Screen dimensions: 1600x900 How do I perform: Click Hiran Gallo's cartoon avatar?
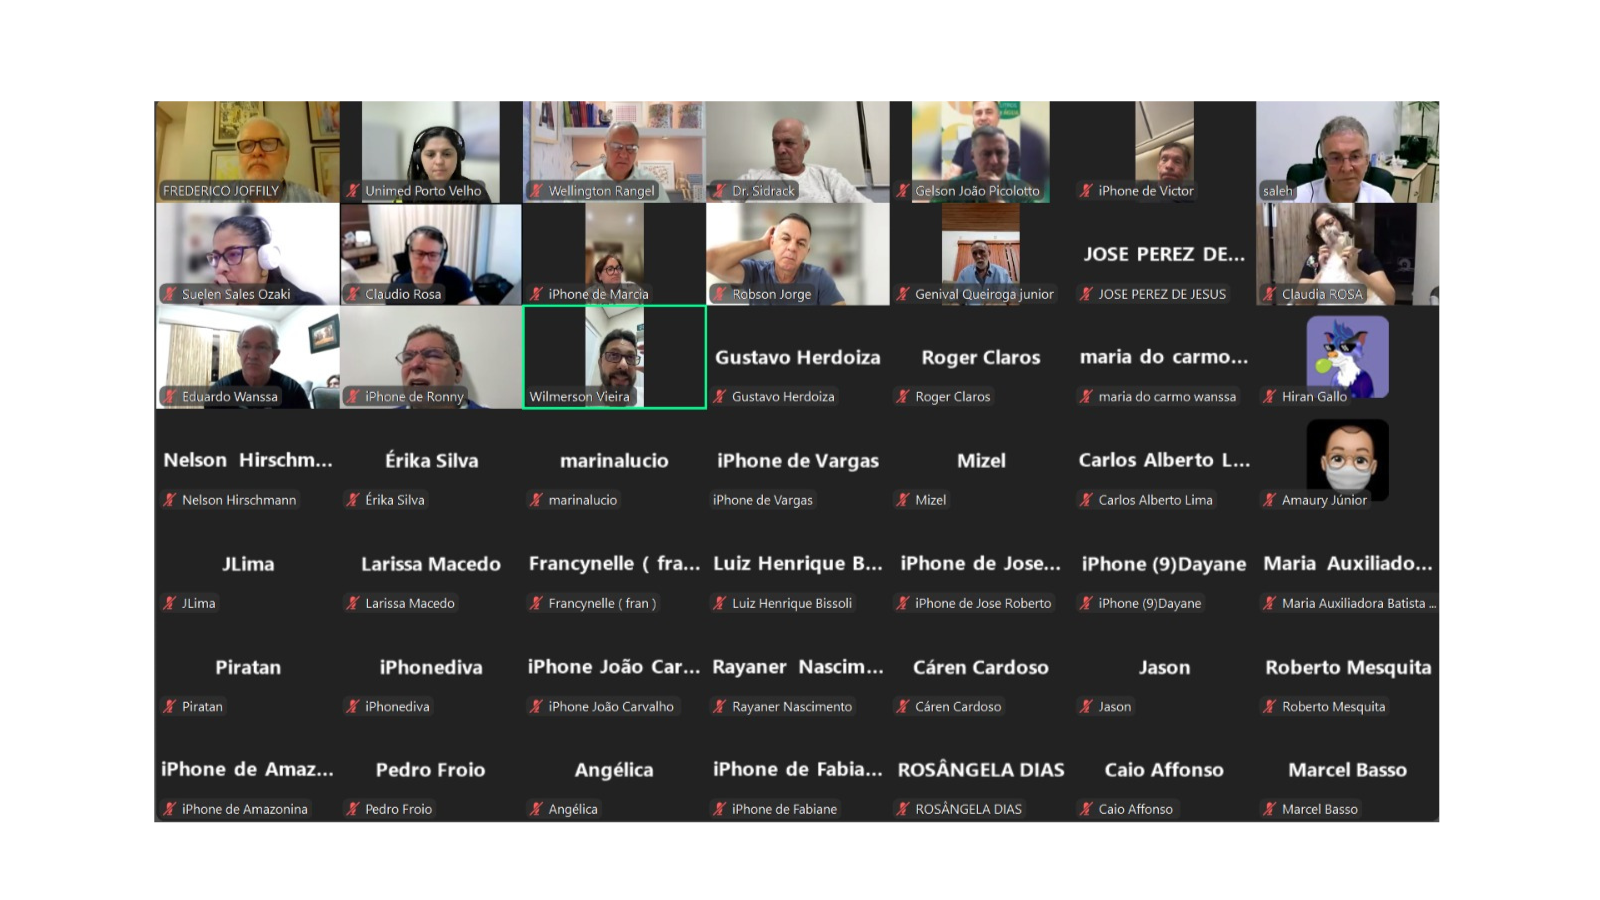[1348, 357]
